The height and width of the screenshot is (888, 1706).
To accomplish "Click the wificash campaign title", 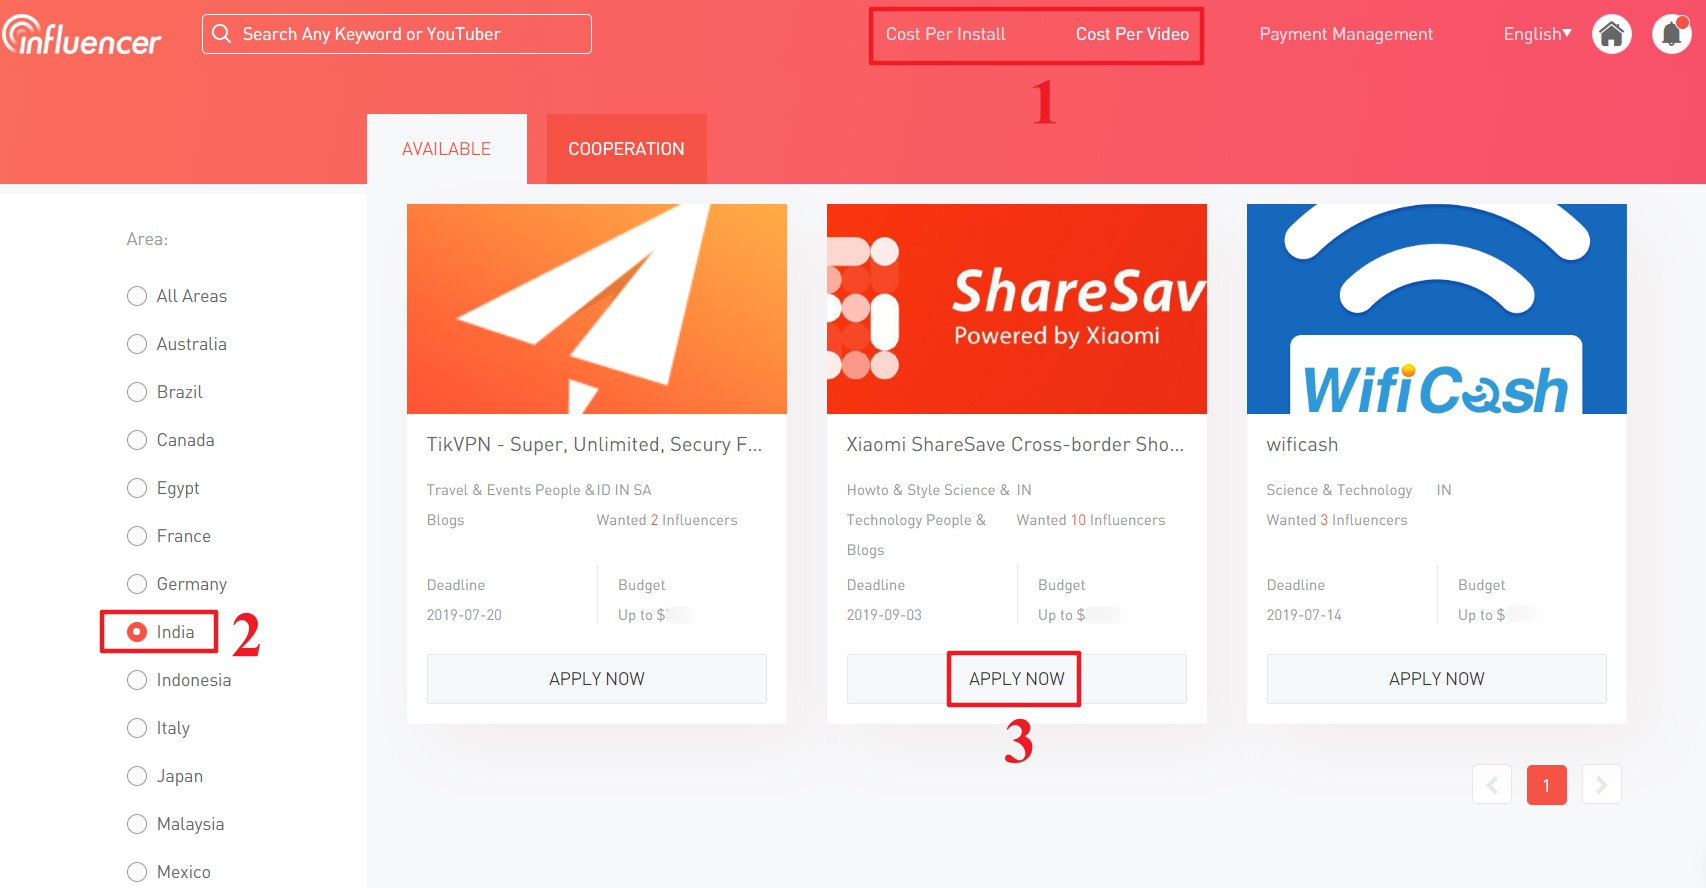I will click(1302, 445).
